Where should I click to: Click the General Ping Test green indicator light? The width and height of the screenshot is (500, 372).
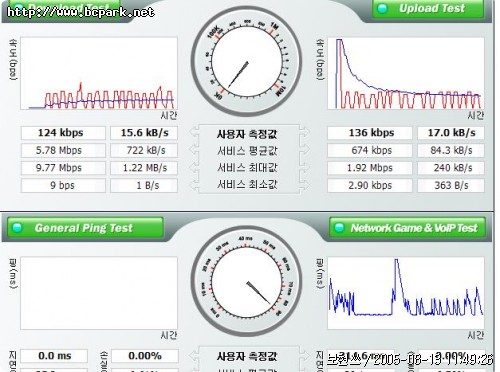point(17,228)
